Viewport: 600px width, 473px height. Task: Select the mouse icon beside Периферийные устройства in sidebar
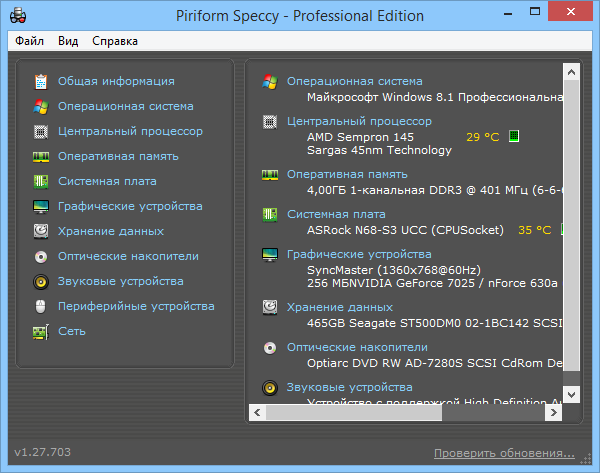(x=41, y=306)
